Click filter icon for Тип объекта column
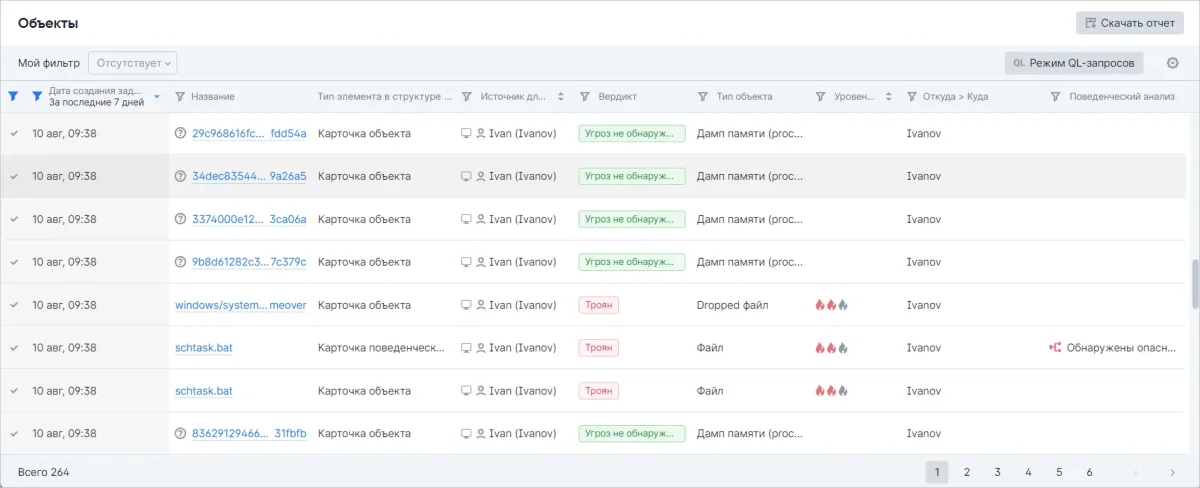Viewport: 1200px width, 488px height. [x=703, y=97]
